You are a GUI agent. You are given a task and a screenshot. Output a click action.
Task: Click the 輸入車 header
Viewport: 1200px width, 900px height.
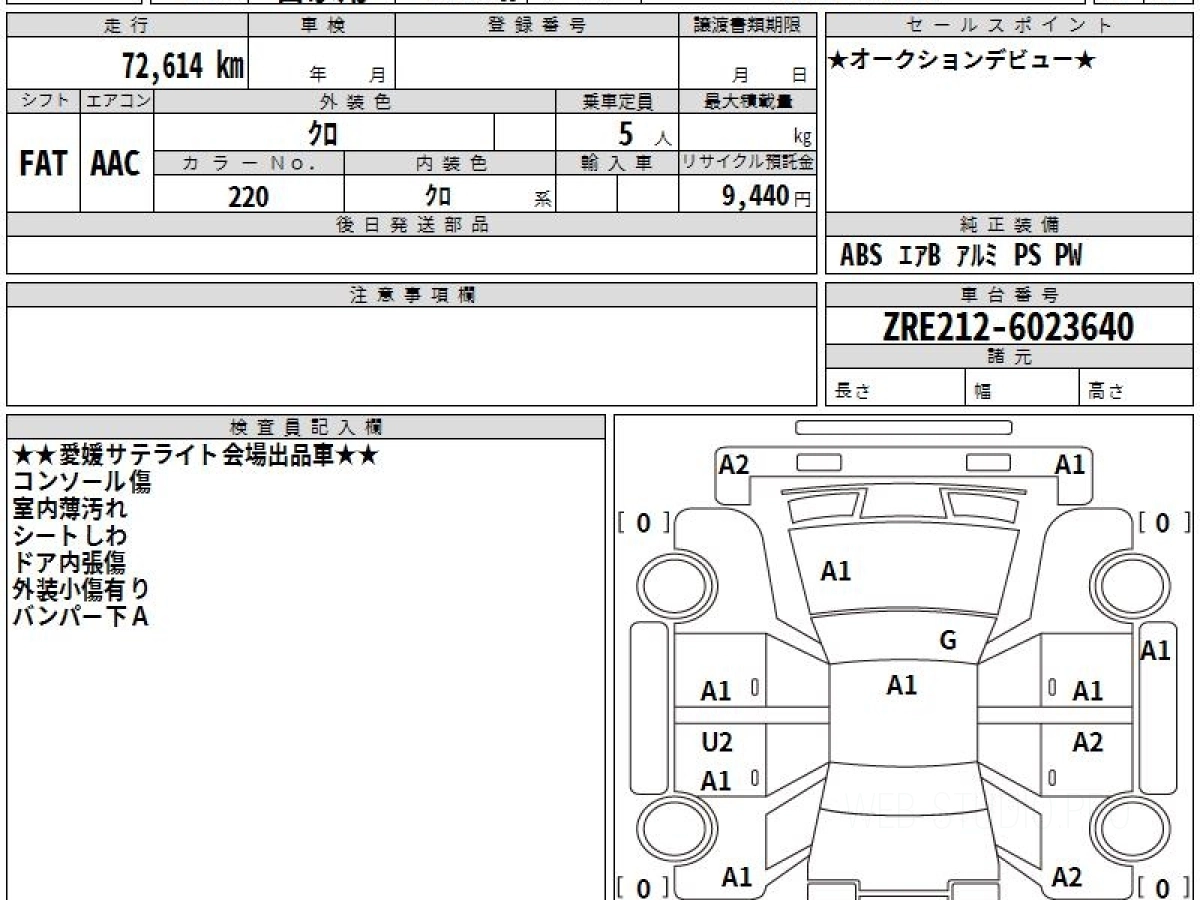pos(617,164)
